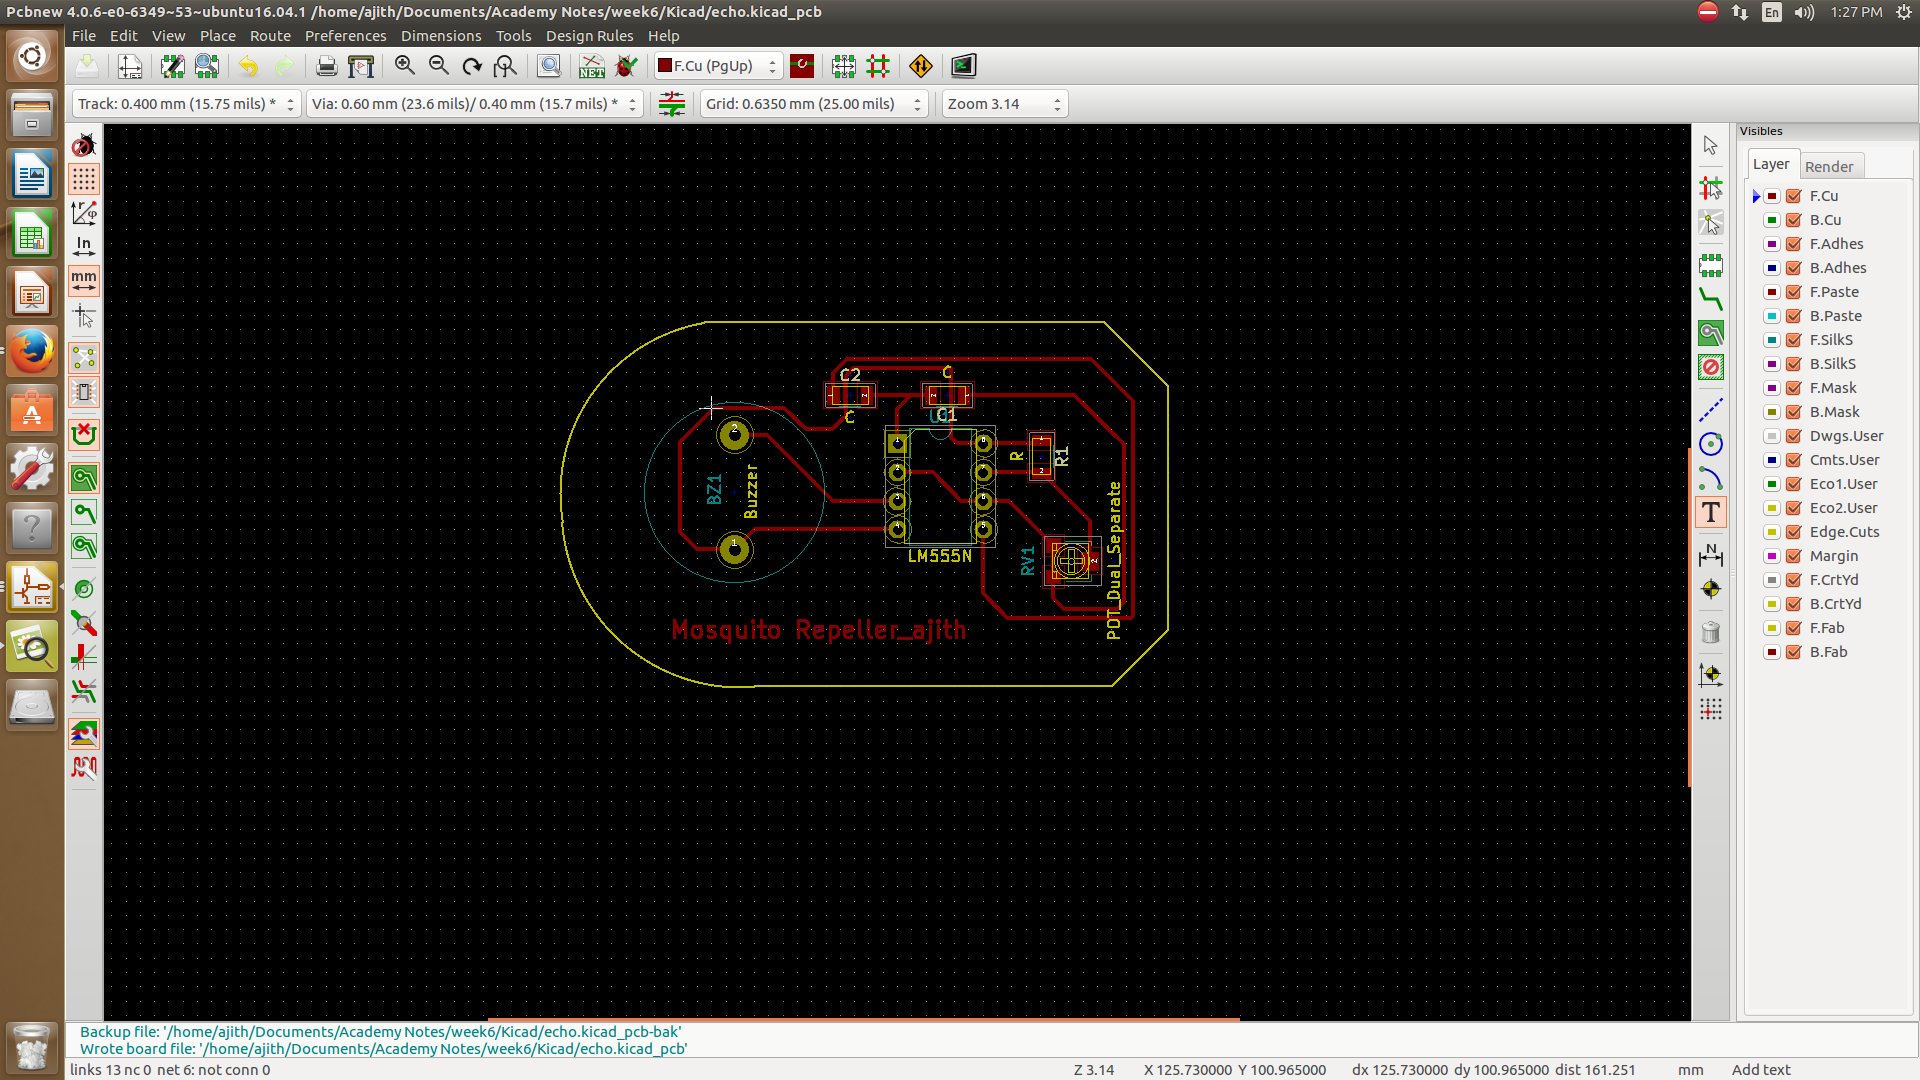Run design rules check ladybug icon
The image size is (1920, 1080).
point(626,66)
